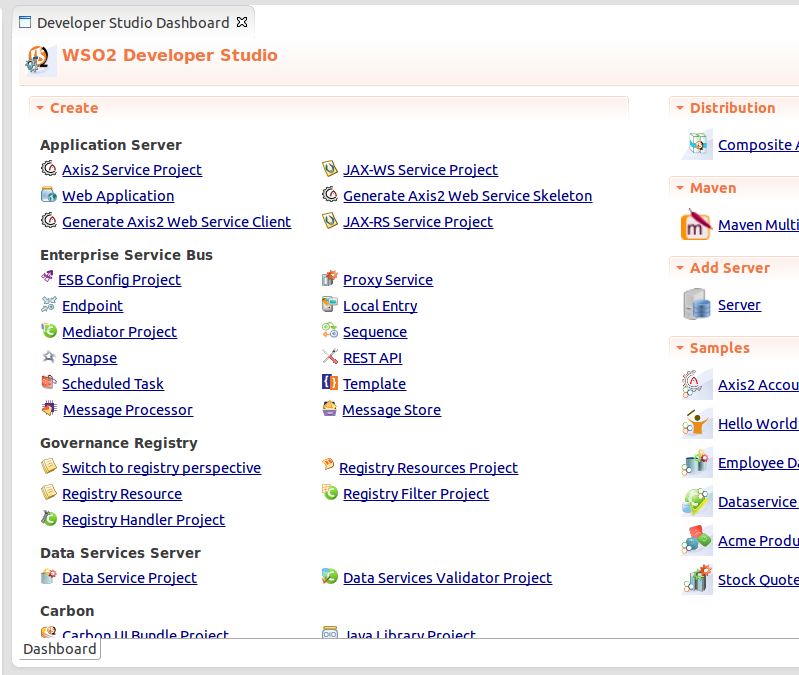This screenshot has width=799, height=675.
Task: Open the Endpoint link
Action: (92, 306)
